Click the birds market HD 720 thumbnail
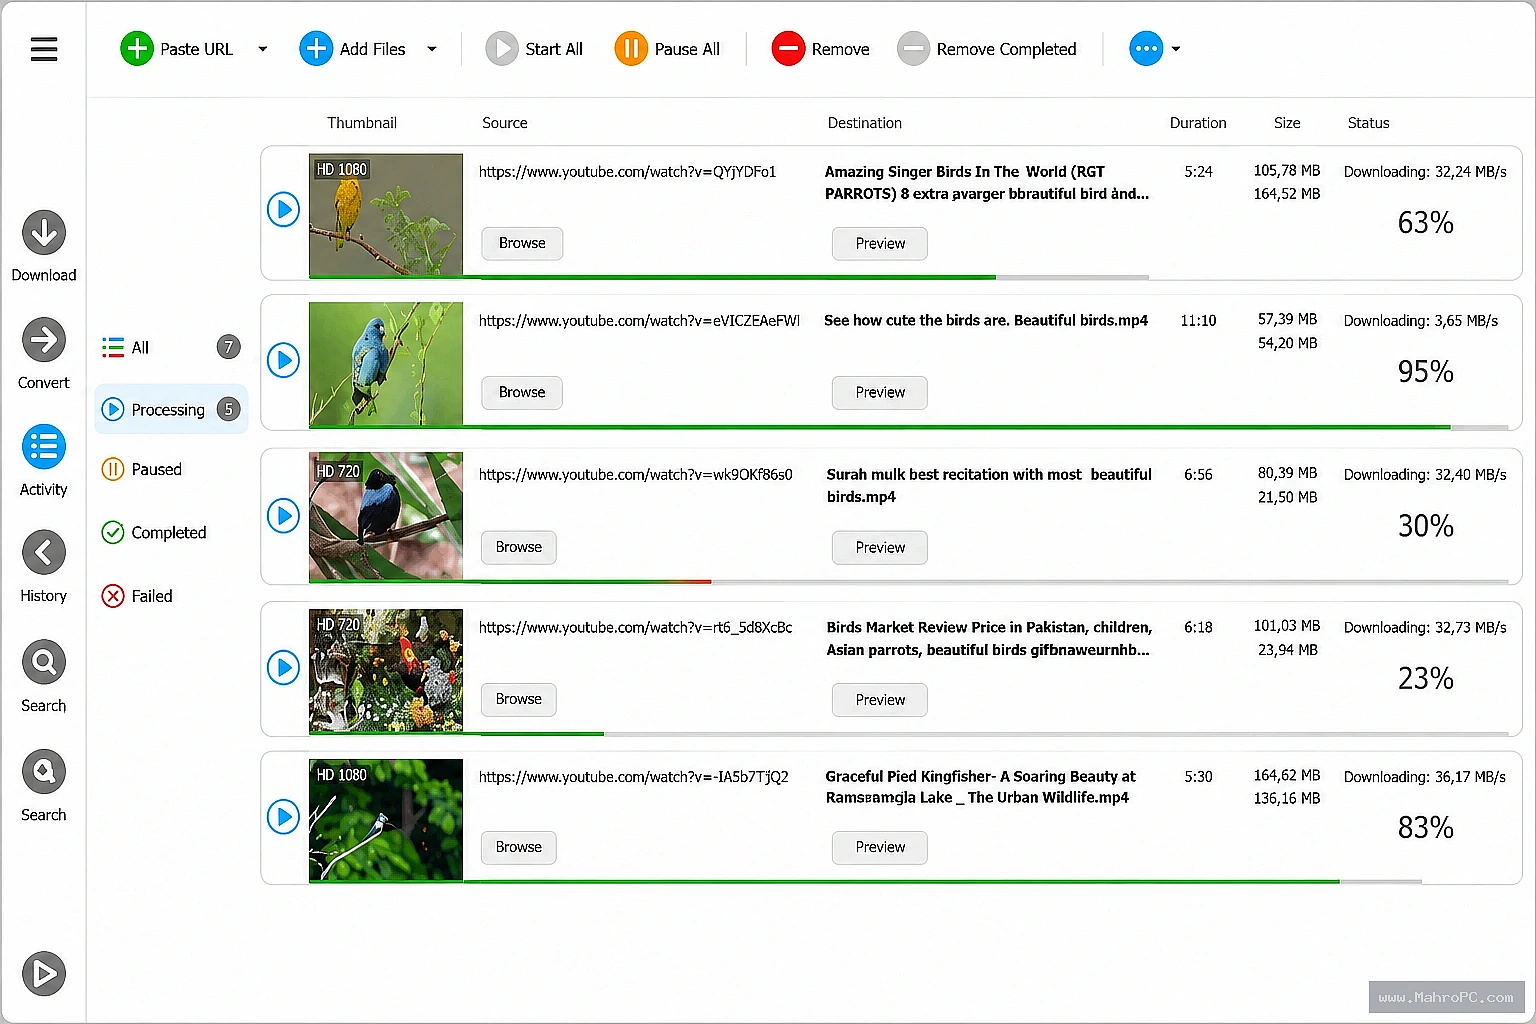 [x=386, y=670]
